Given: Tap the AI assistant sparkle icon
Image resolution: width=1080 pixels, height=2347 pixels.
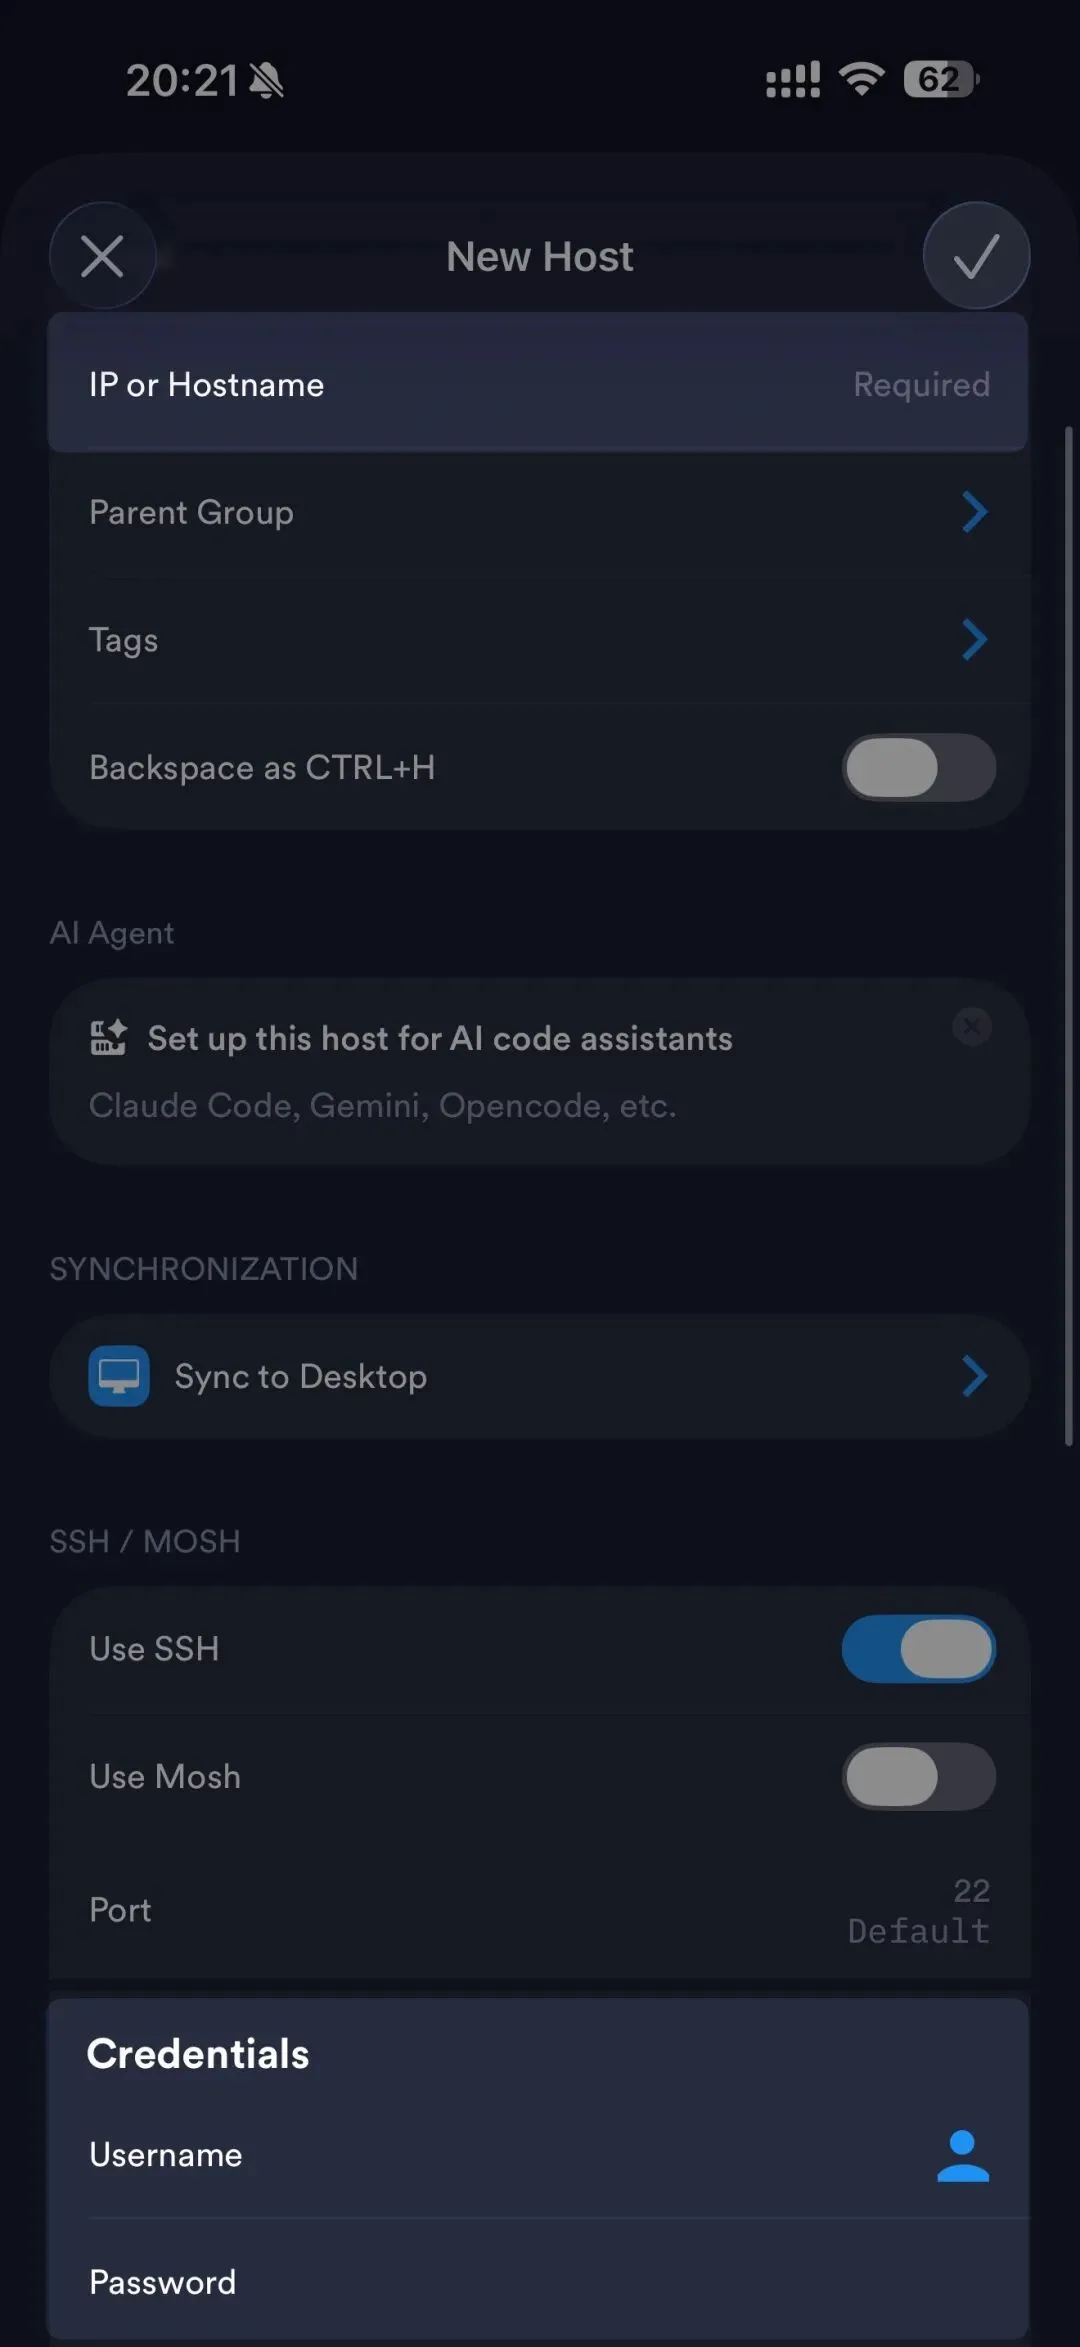Looking at the screenshot, I should pyautogui.click(x=108, y=1038).
